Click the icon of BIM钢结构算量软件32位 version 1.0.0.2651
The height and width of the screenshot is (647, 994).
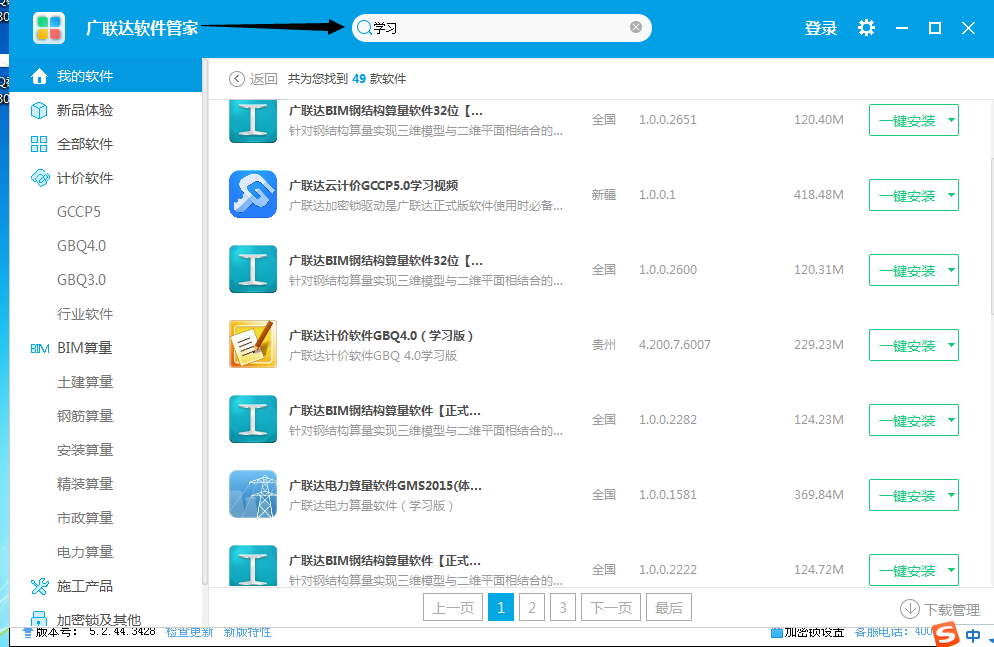coord(253,121)
